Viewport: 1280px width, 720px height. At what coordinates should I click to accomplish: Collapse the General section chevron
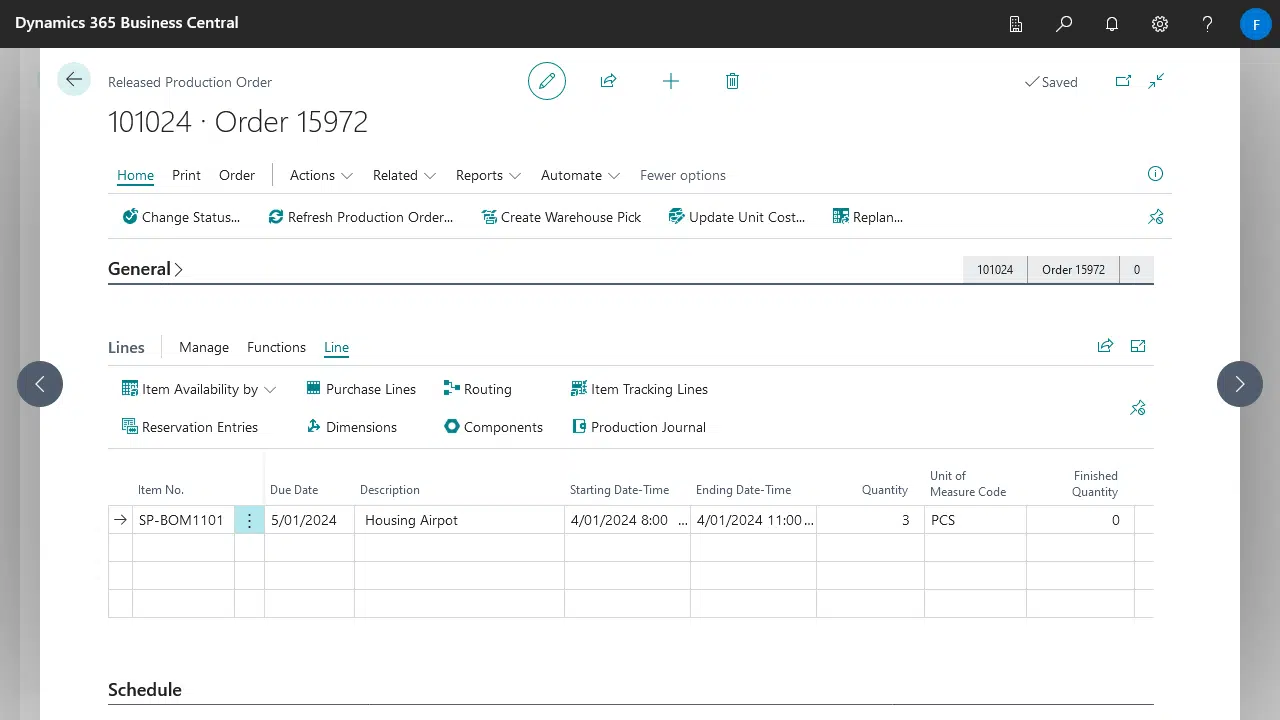pyautogui.click(x=178, y=268)
